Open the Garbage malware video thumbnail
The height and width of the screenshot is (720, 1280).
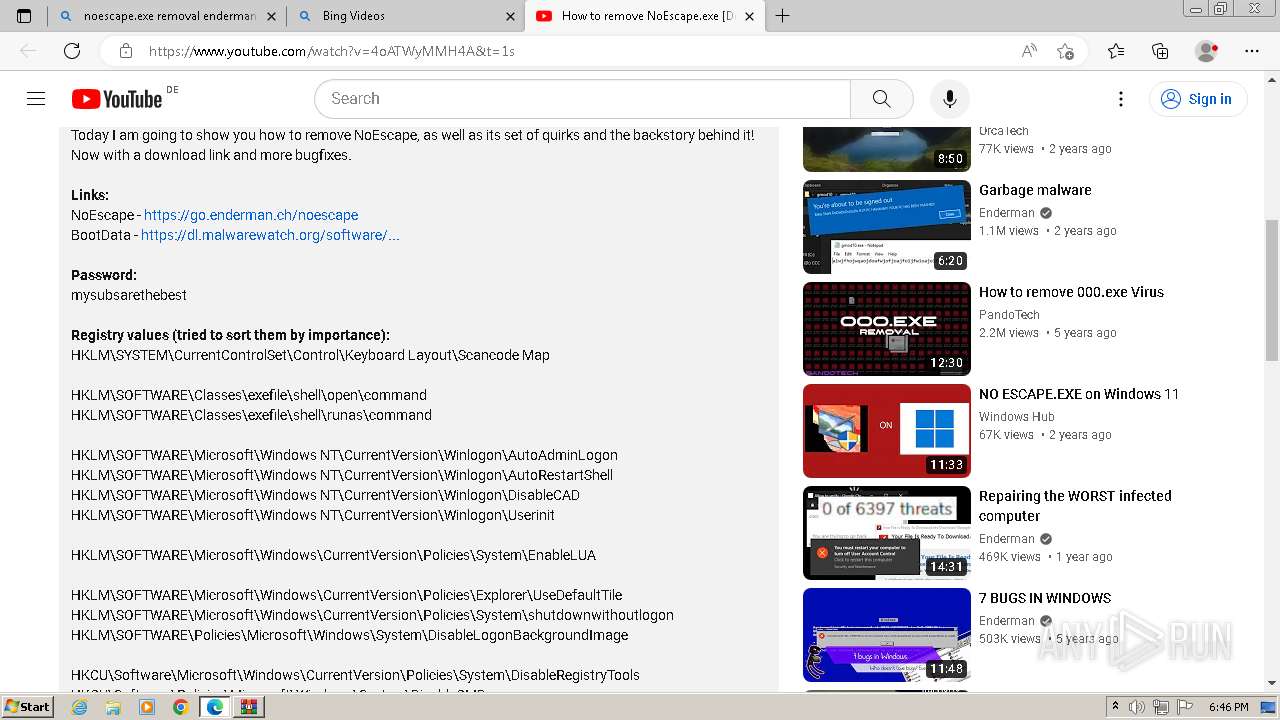887,227
